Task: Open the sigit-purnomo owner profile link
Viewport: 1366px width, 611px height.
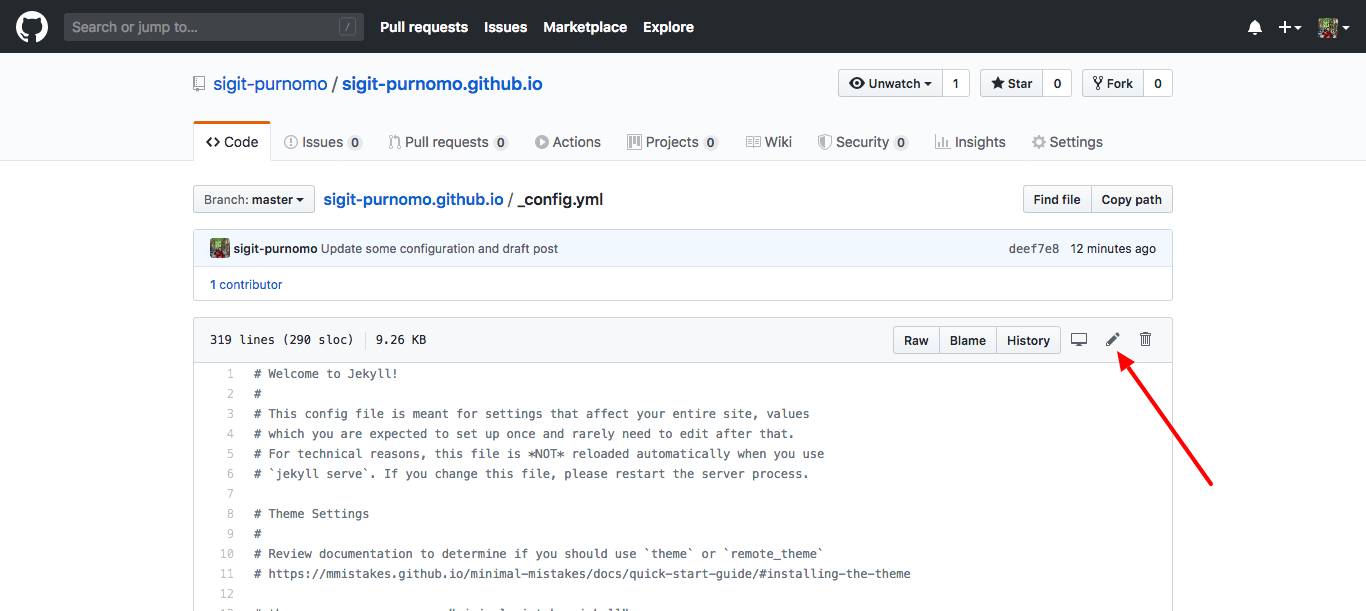Action: pos(270,84)
